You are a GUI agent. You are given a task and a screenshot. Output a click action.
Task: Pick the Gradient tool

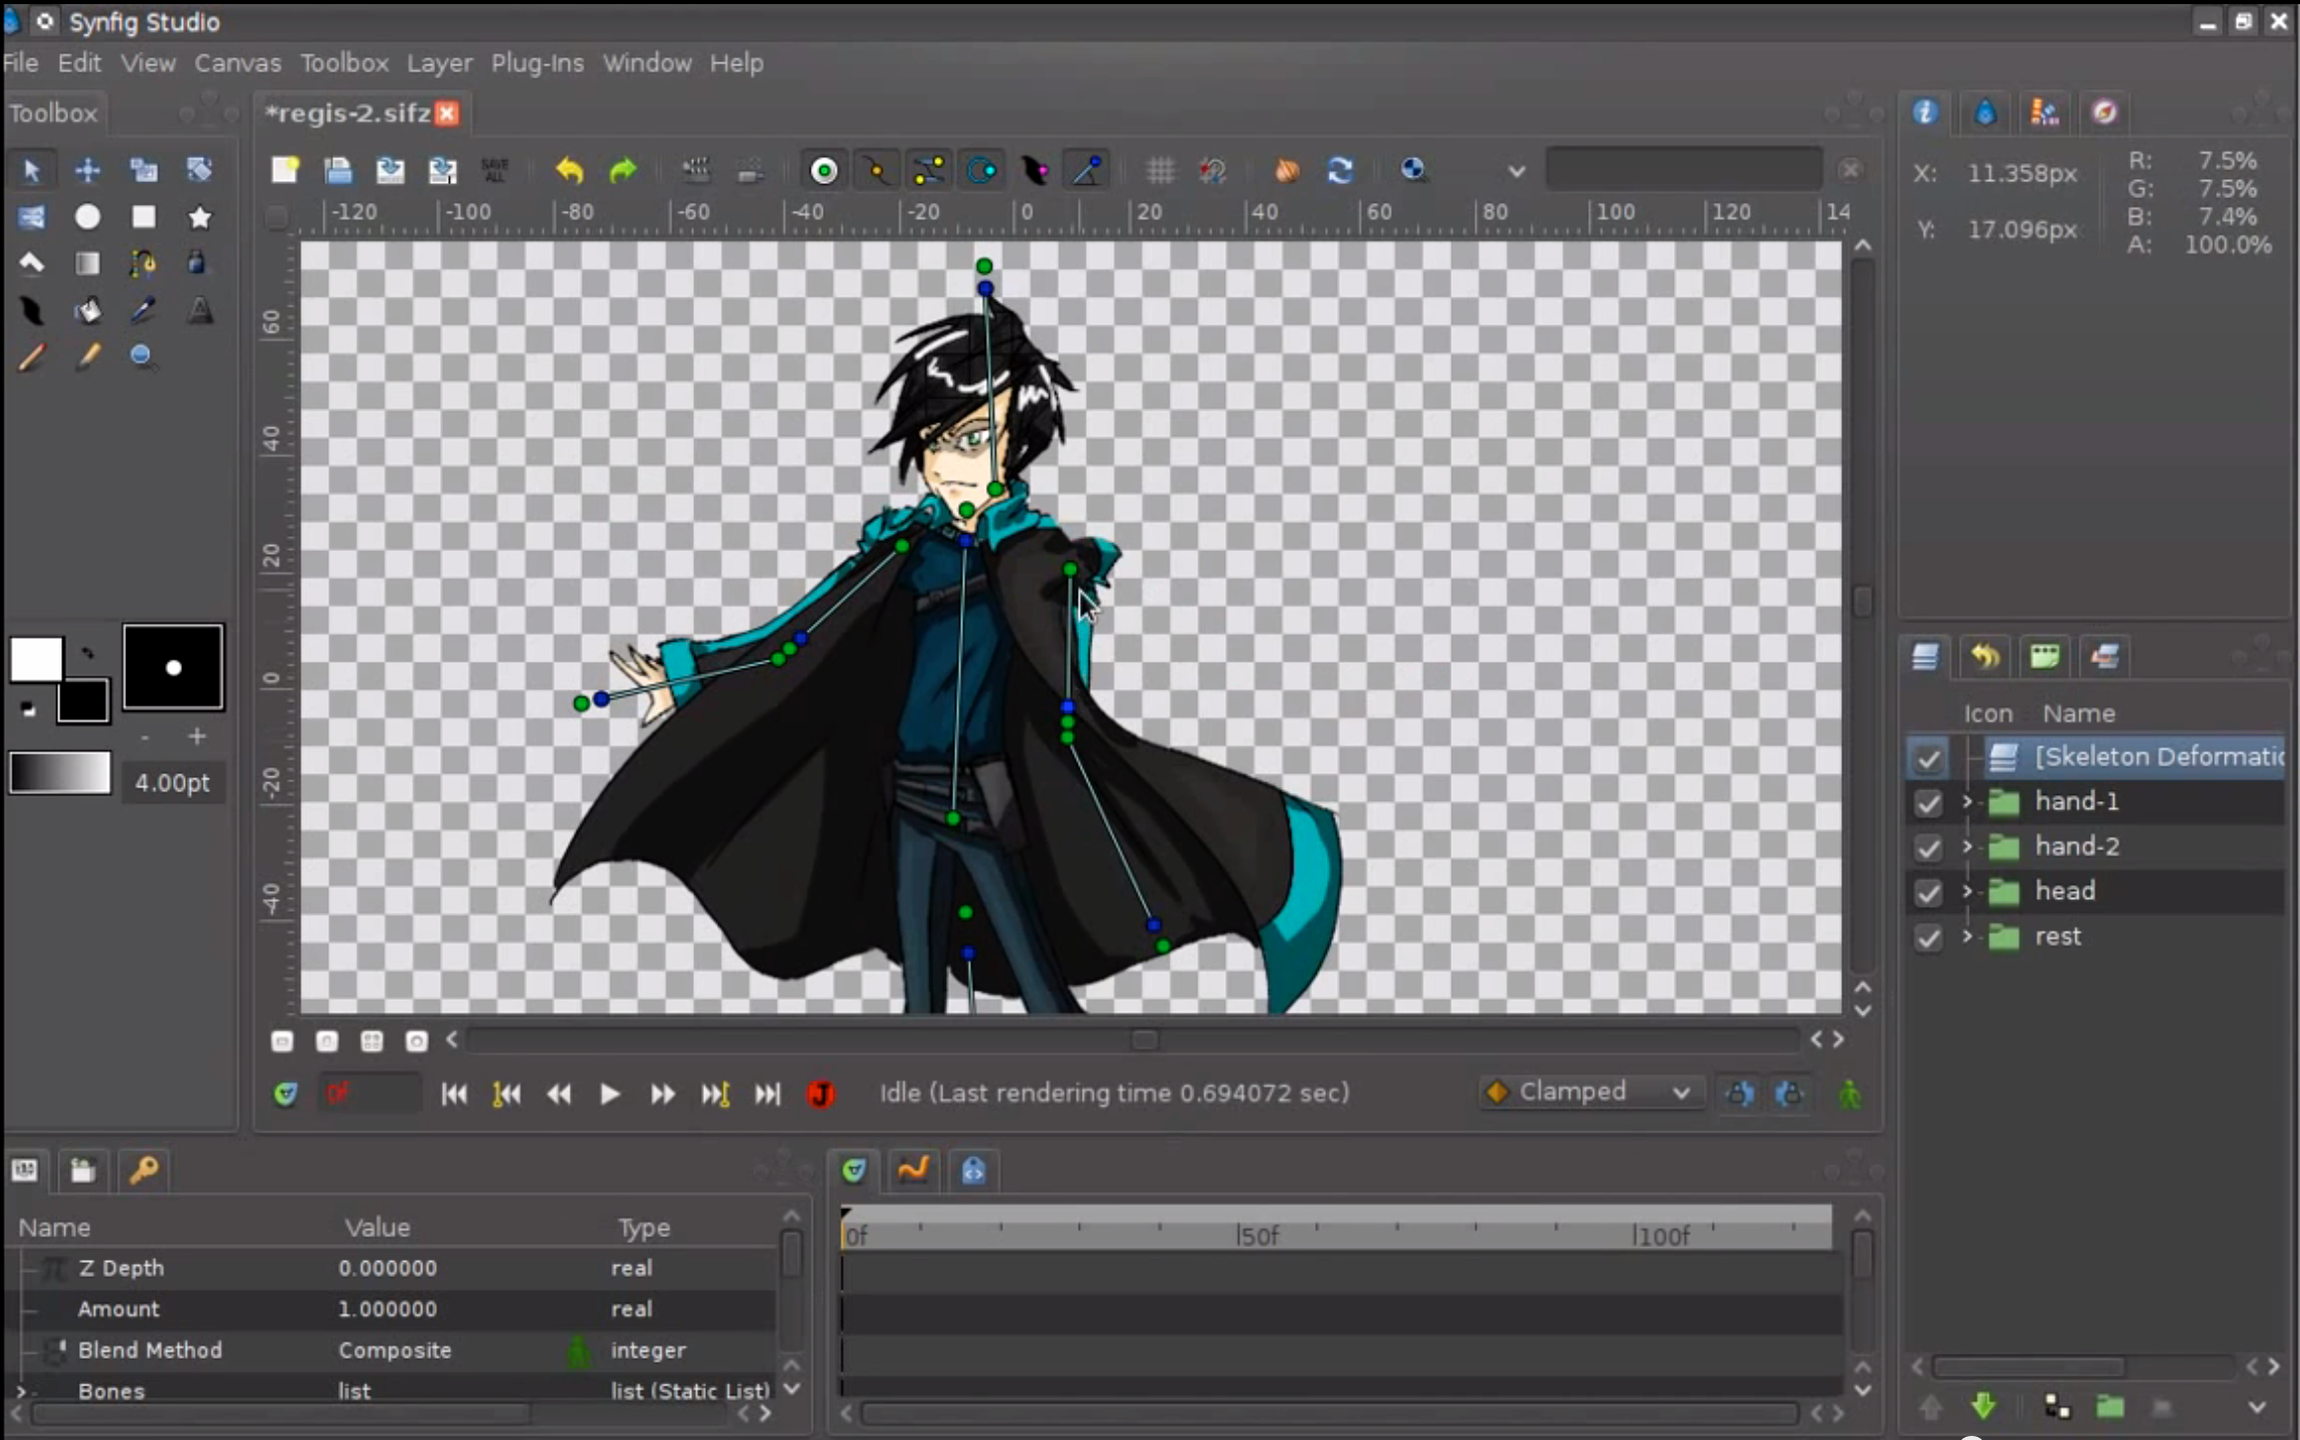tap(87, 263)
